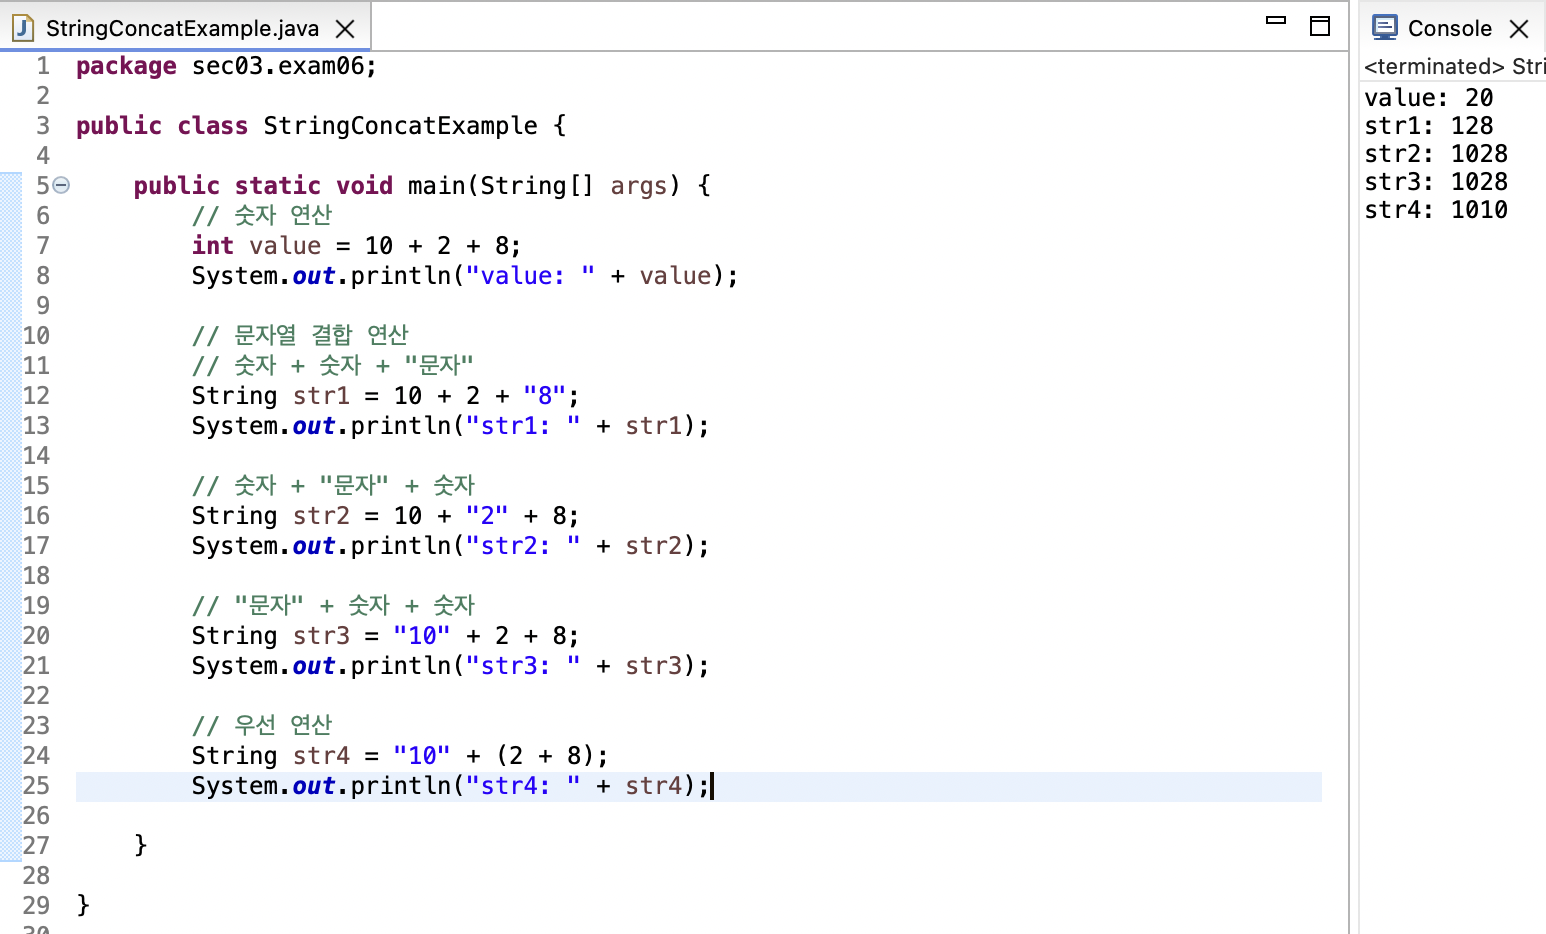Close the StringConcatExample.java tab

(345, 29)
